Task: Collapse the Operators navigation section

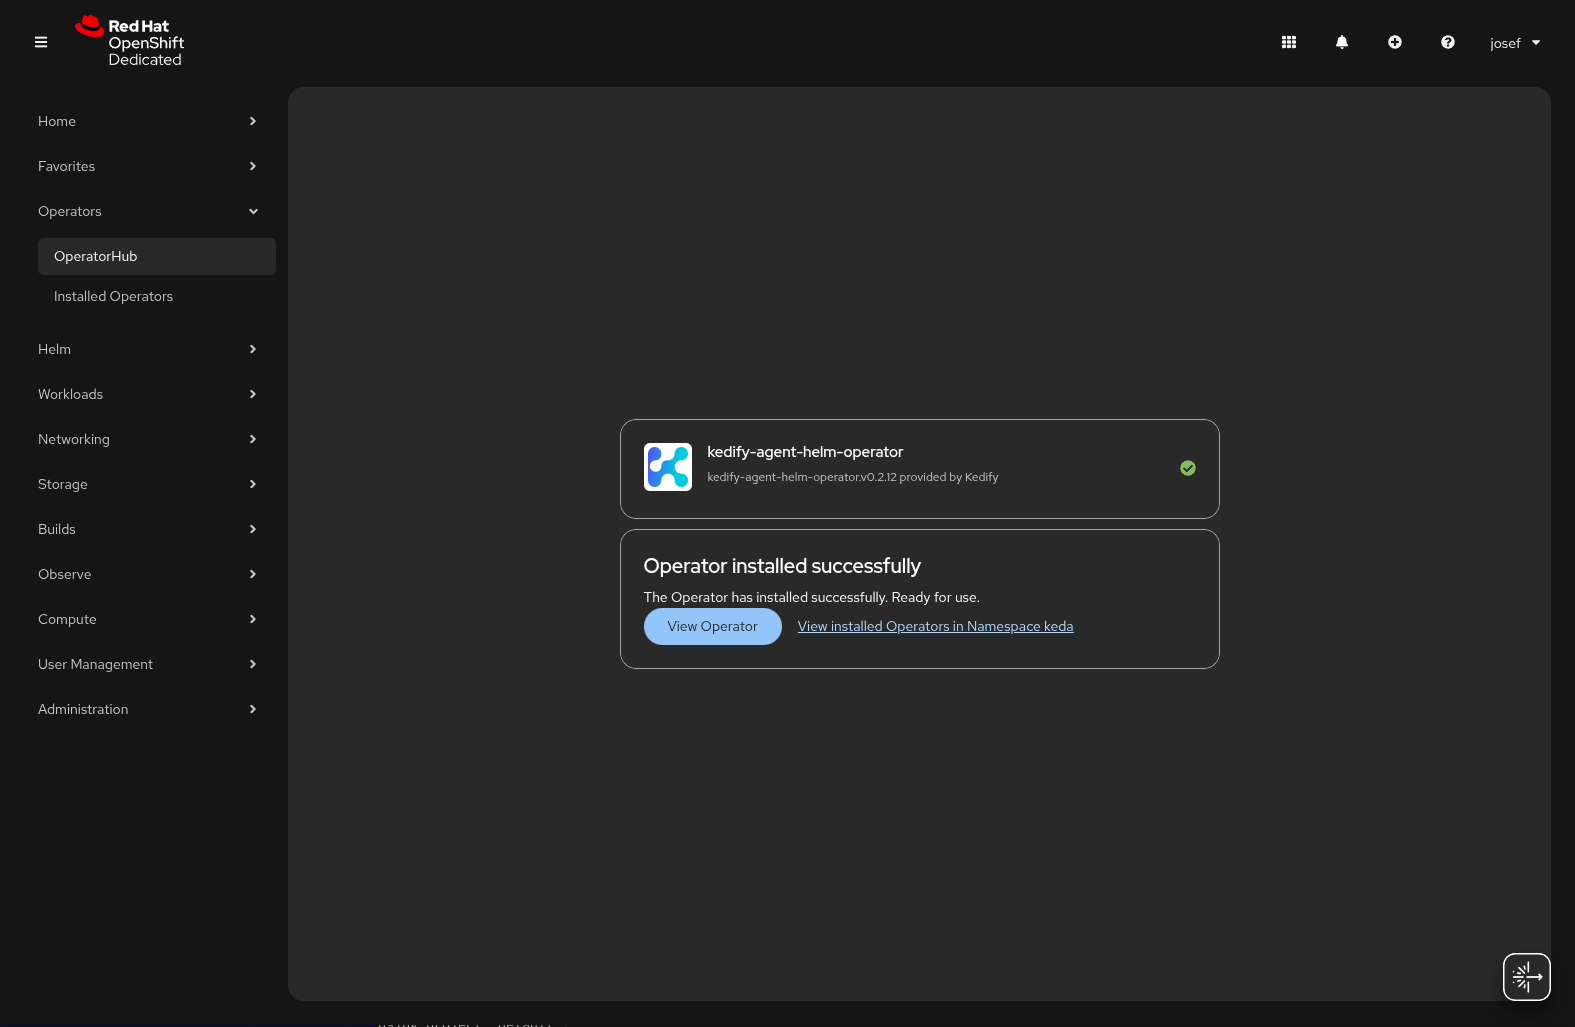Action: [147, 211]
